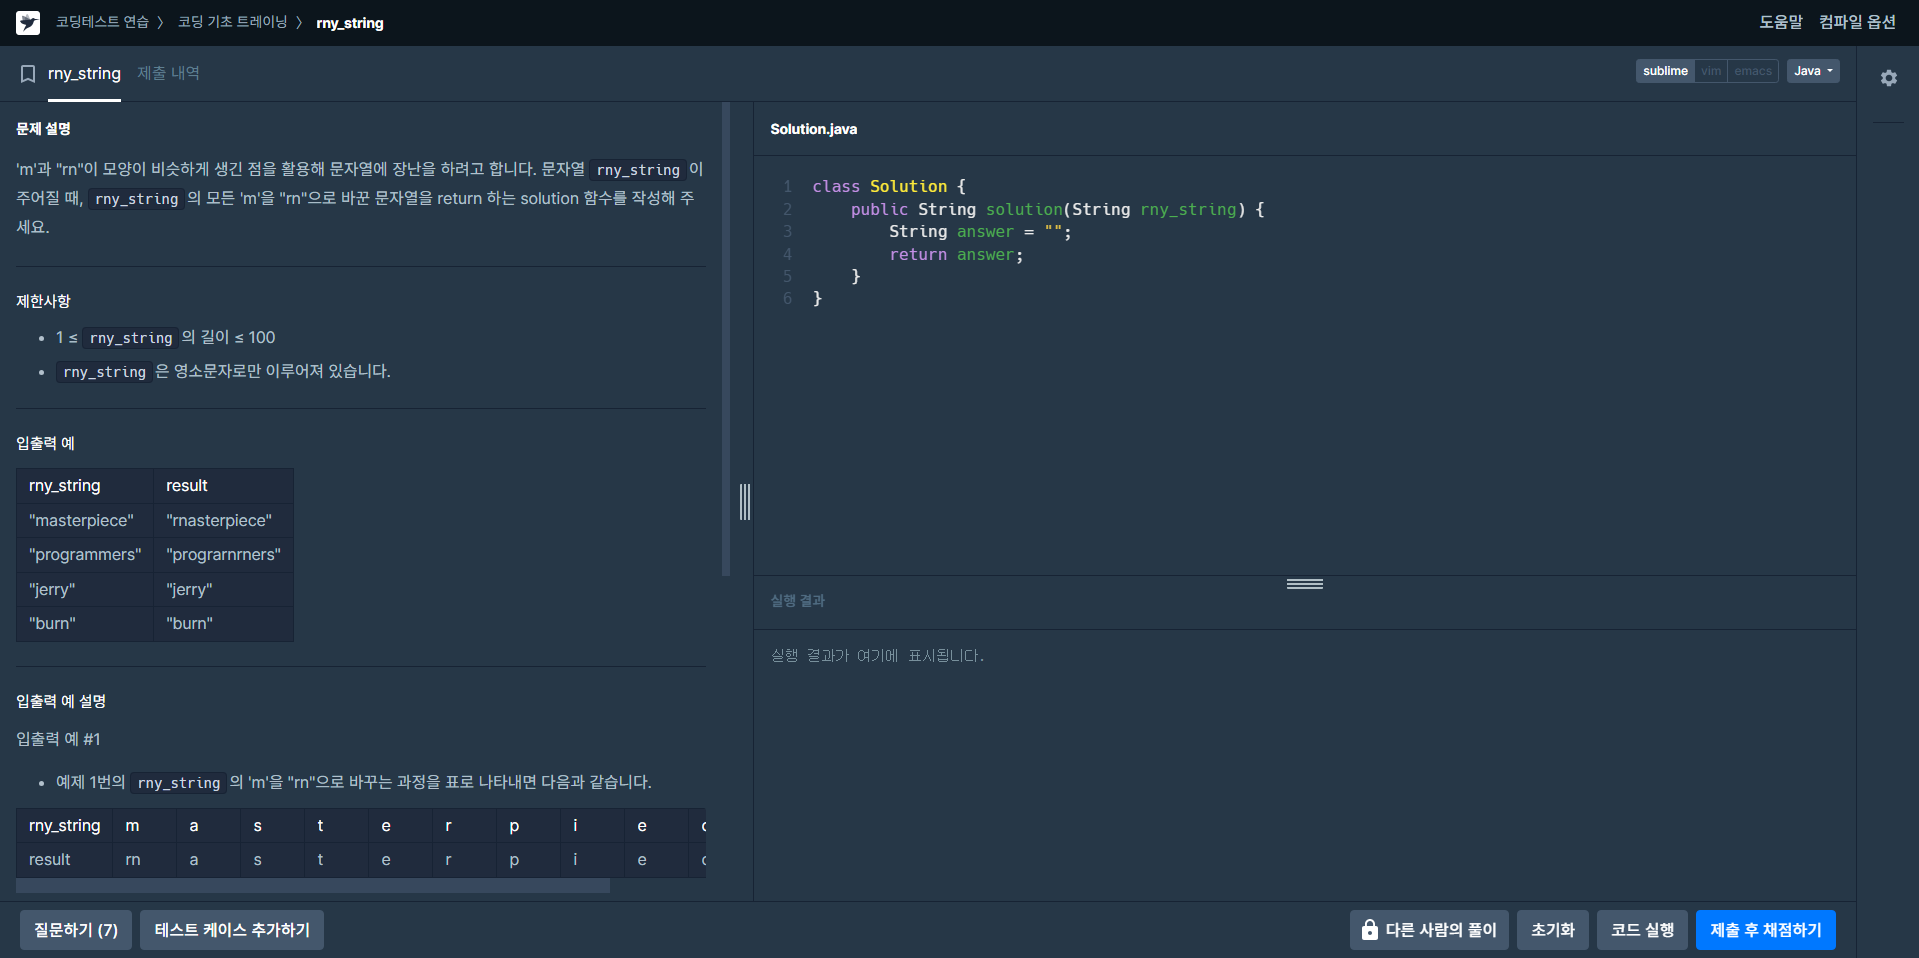Open the 도움말 help menu
The width and height of the screenshot is (1919, 958).
click(x=1781, y=22)
